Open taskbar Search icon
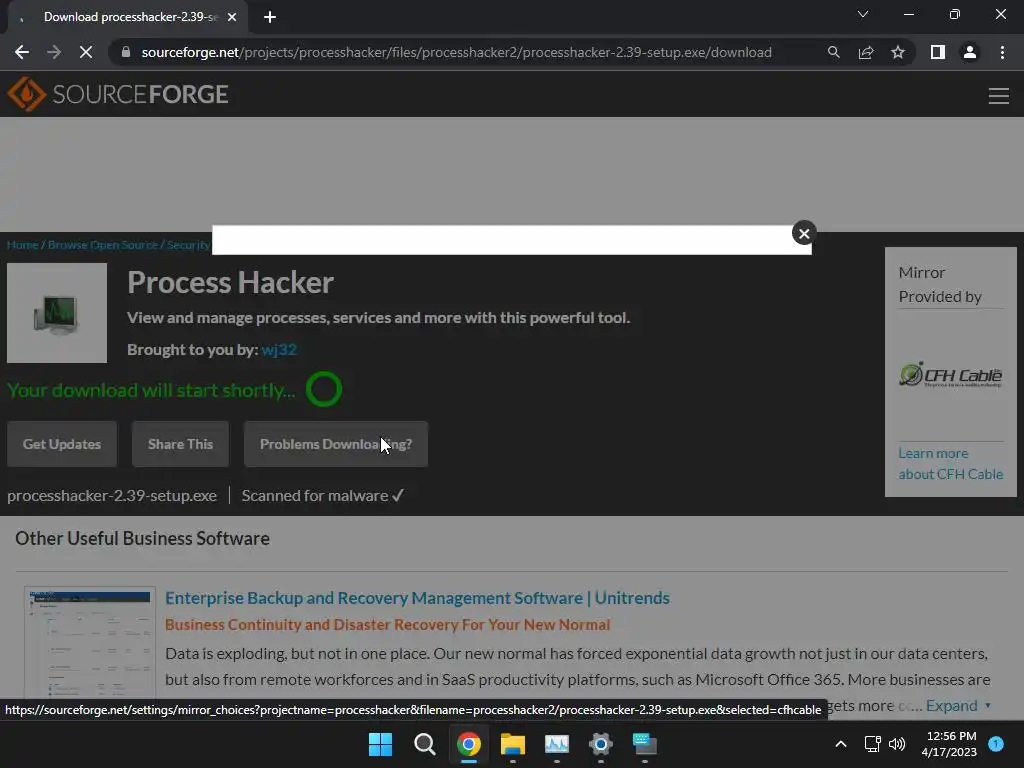The width and height of the screenshot is (1024, 768). [x=424, y=744]
